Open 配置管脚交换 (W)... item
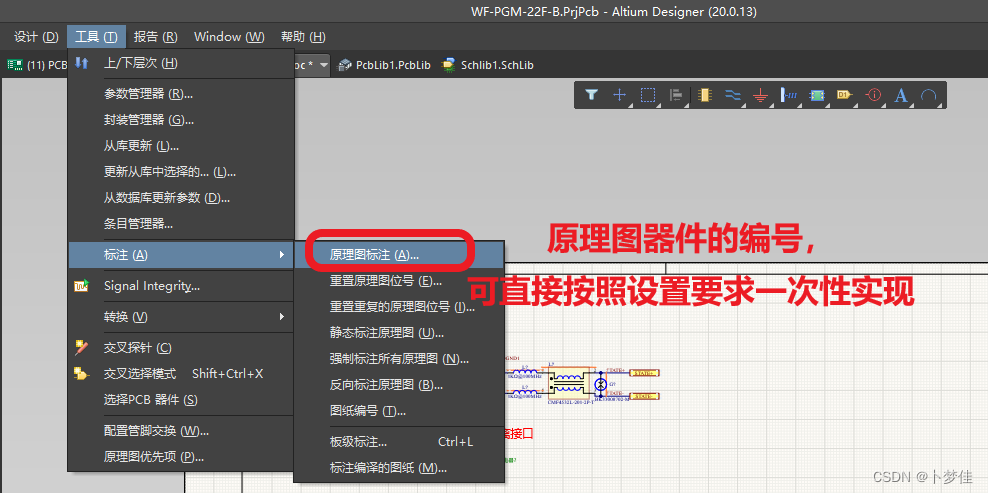 click(x=181, y=431)
